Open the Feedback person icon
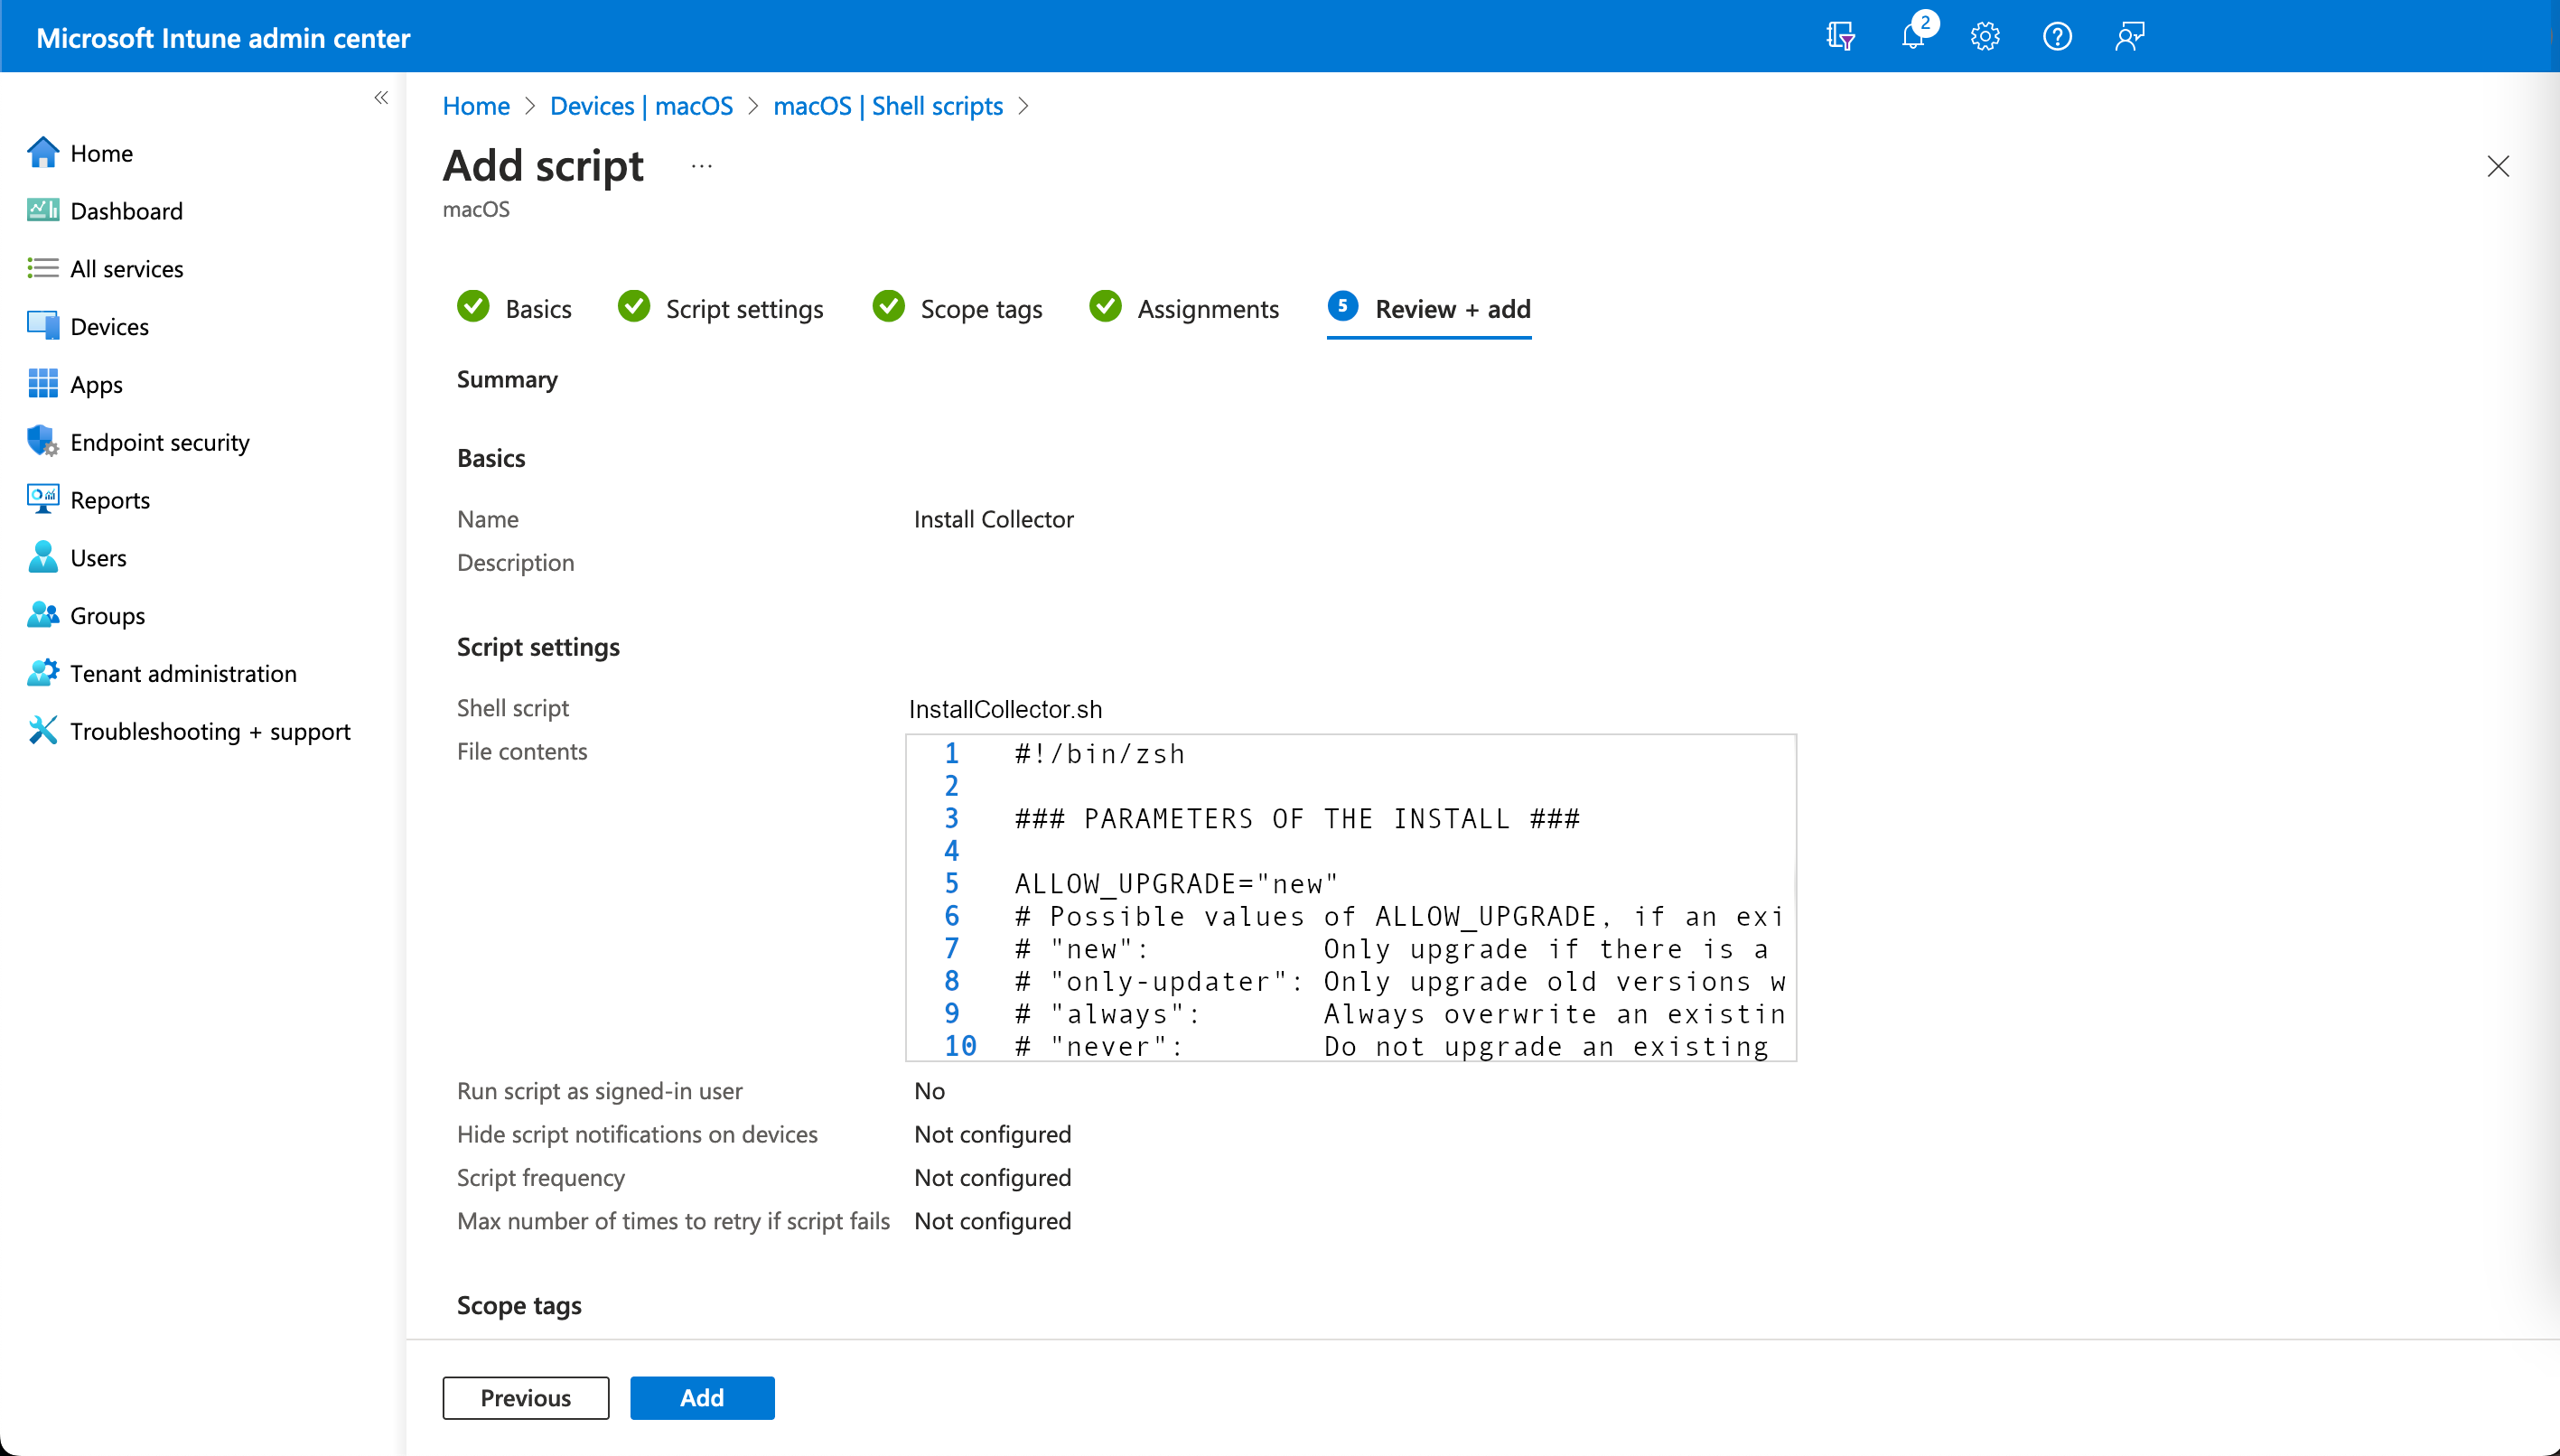 click(2129, 37)
